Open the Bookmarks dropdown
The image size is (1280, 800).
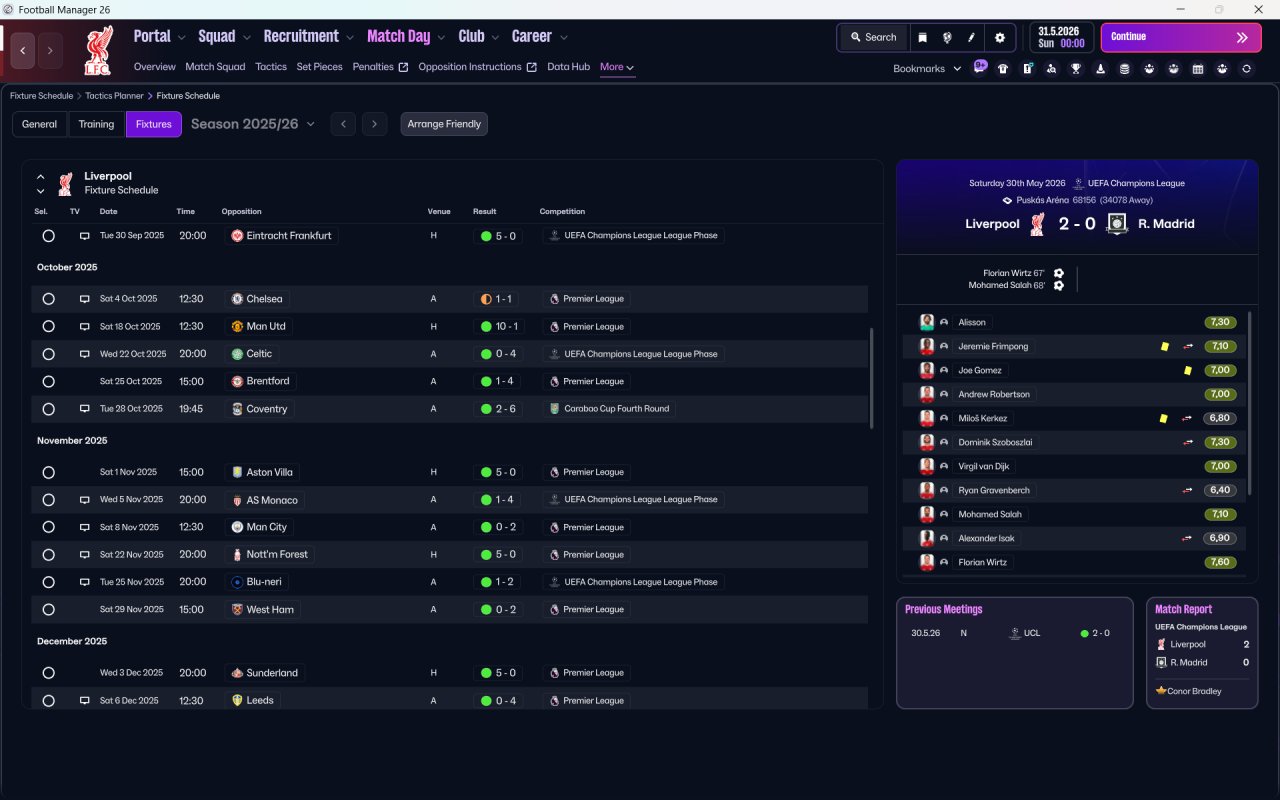[x=927, y=69]
